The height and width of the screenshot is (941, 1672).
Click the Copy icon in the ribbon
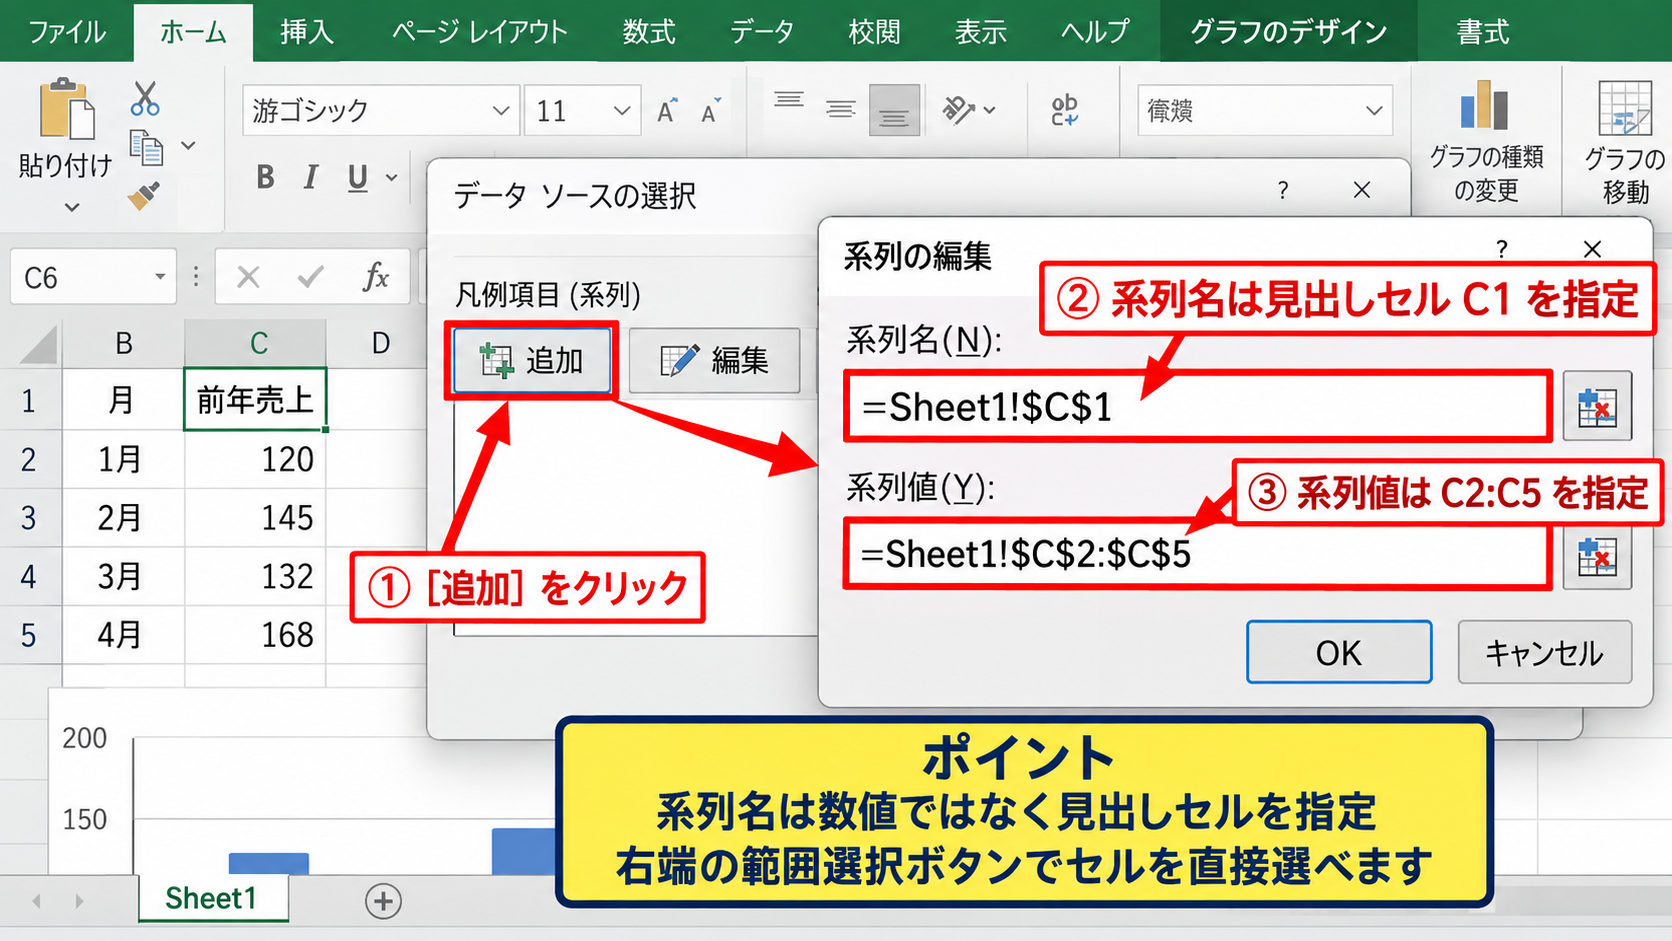[x=146, y=148]
